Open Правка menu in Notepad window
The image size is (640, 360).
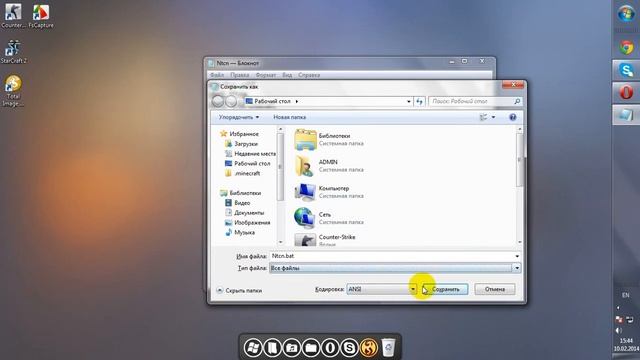tap(240, 75)
